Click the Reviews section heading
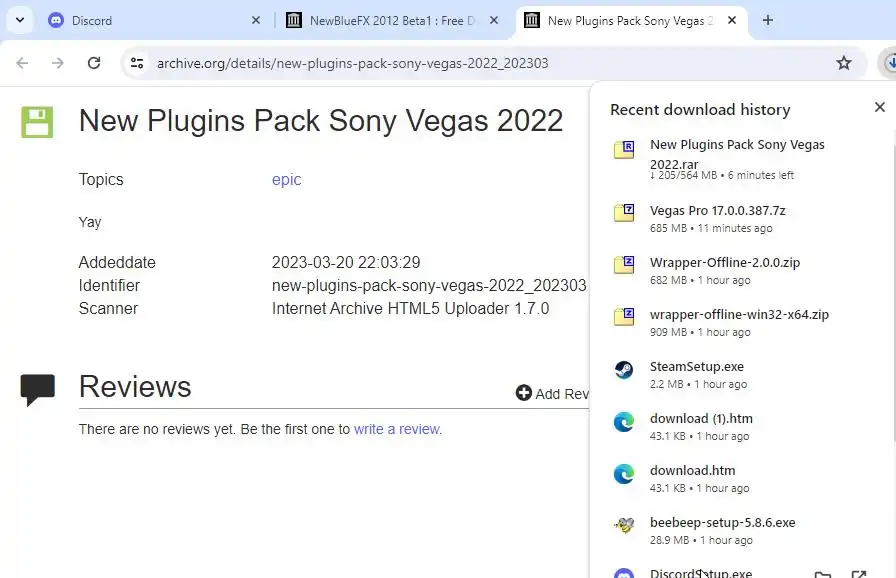The width and height of the screenshot is (896, 578). click(x=135, y=387)
